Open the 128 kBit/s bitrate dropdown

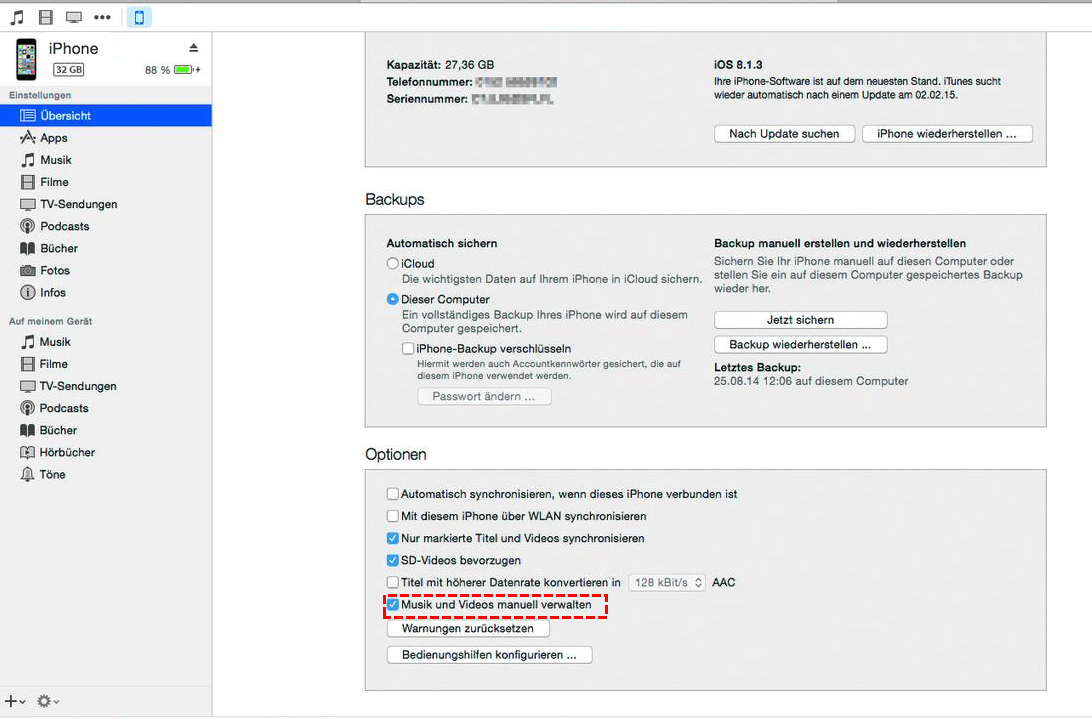point(666,582)
